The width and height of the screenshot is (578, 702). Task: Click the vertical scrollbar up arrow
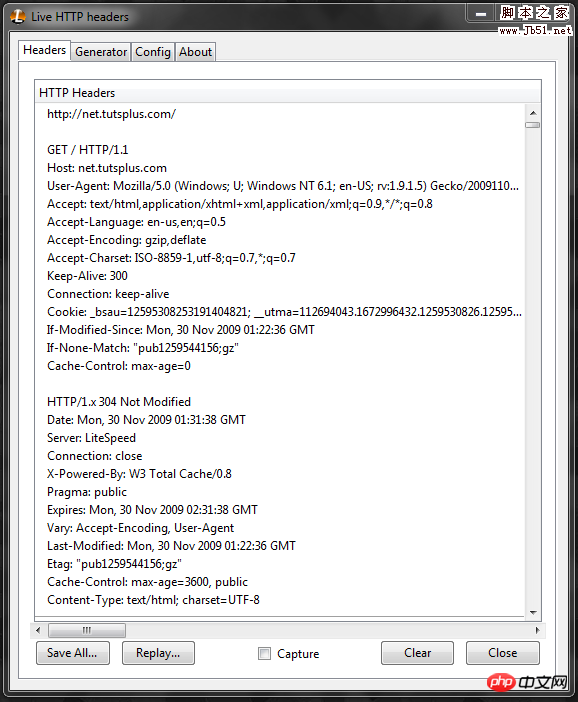pos(533,113)
